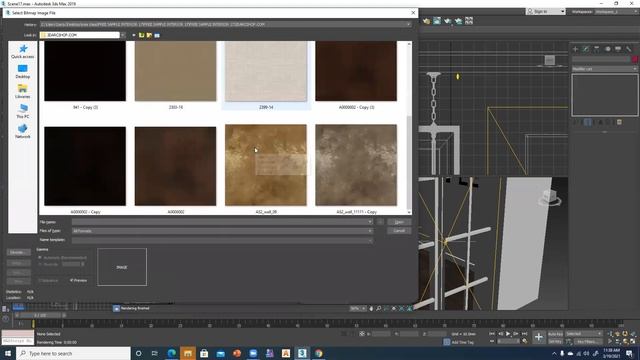Viewport: 640px width, 360px height.
Task: Open Network in dialog sidebar
Action: pos(22,131)
